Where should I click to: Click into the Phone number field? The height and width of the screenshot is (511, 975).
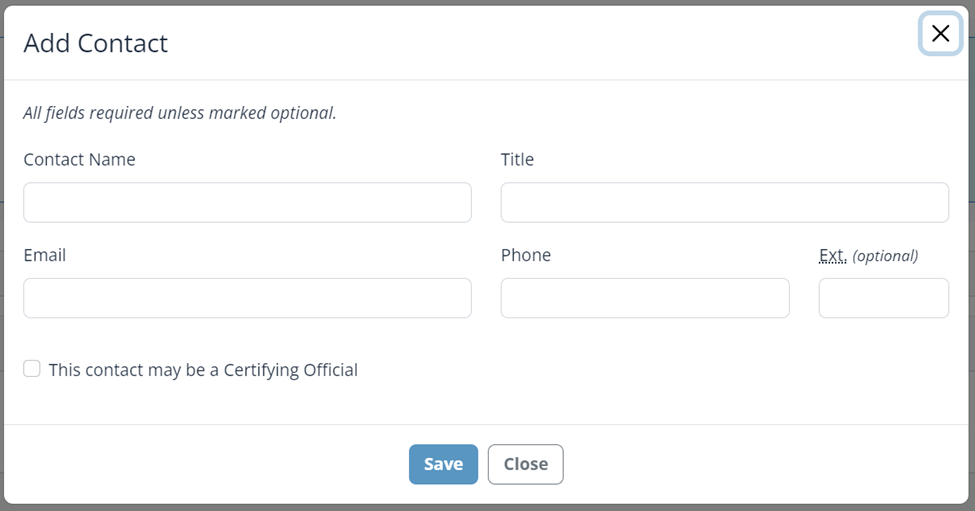[645, 298]
